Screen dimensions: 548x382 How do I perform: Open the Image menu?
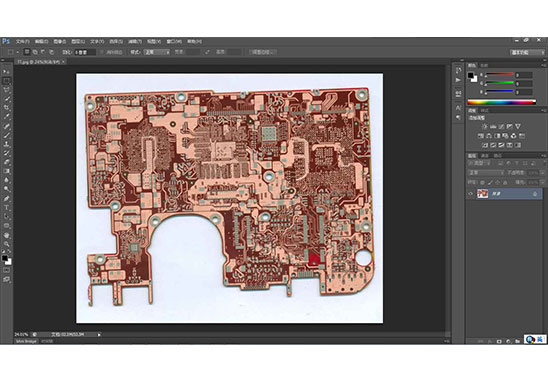pyautogui.click(x=60, y=41)
